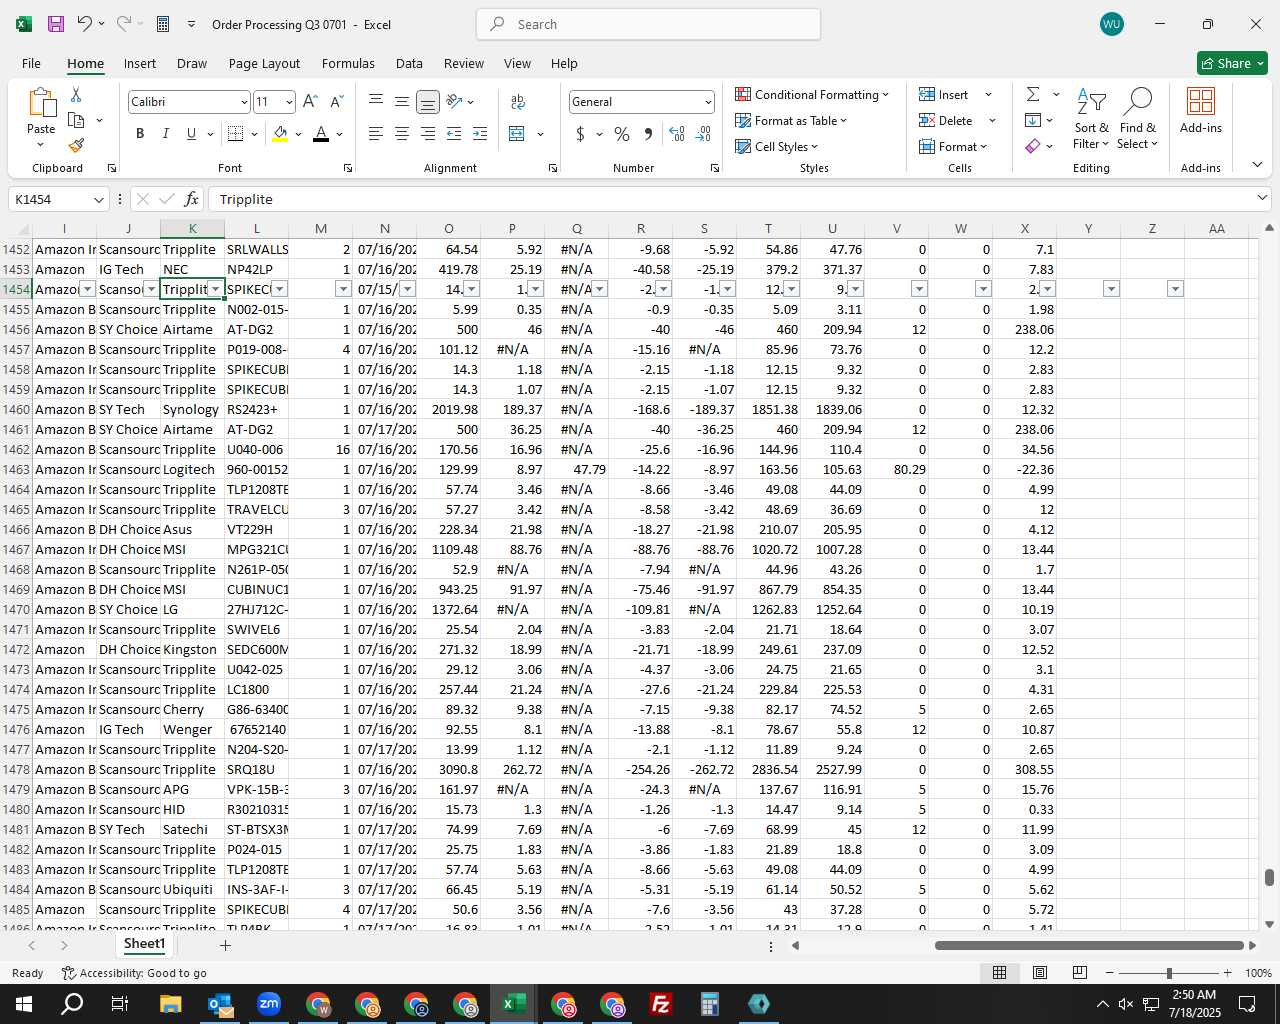Viewport: 1280px width, 1024px height.
Task: Click the Wrap Text icon
Action: click(518, 102)
